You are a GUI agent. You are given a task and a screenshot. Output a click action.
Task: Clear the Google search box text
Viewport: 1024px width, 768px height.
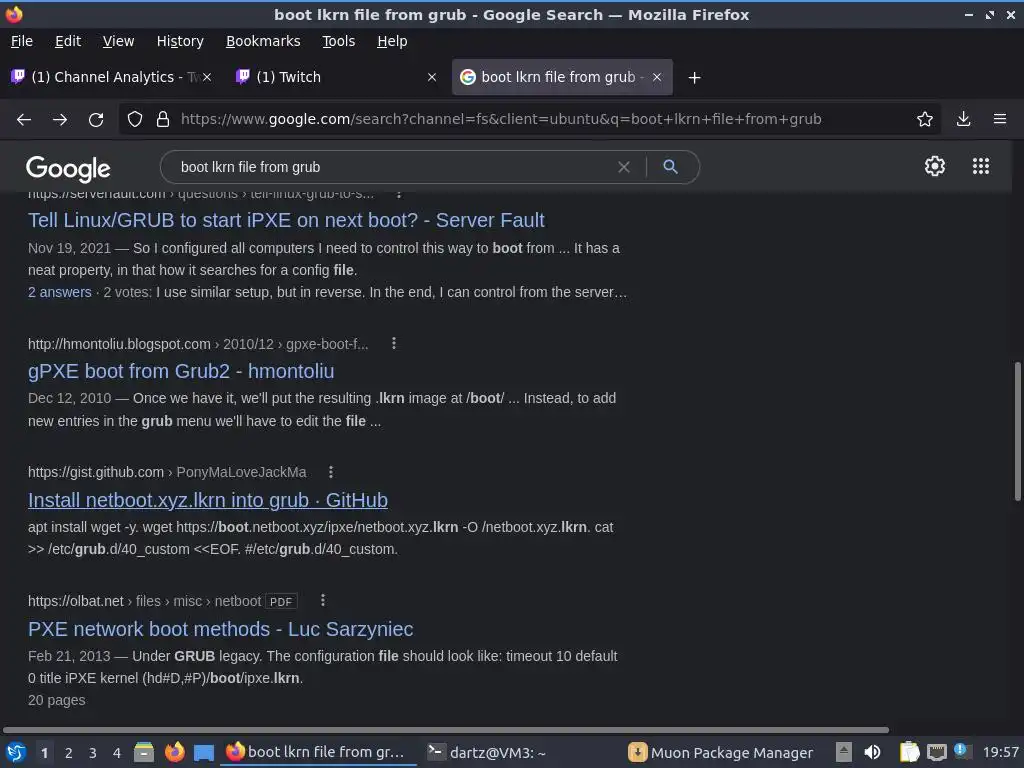pos(624,167)
